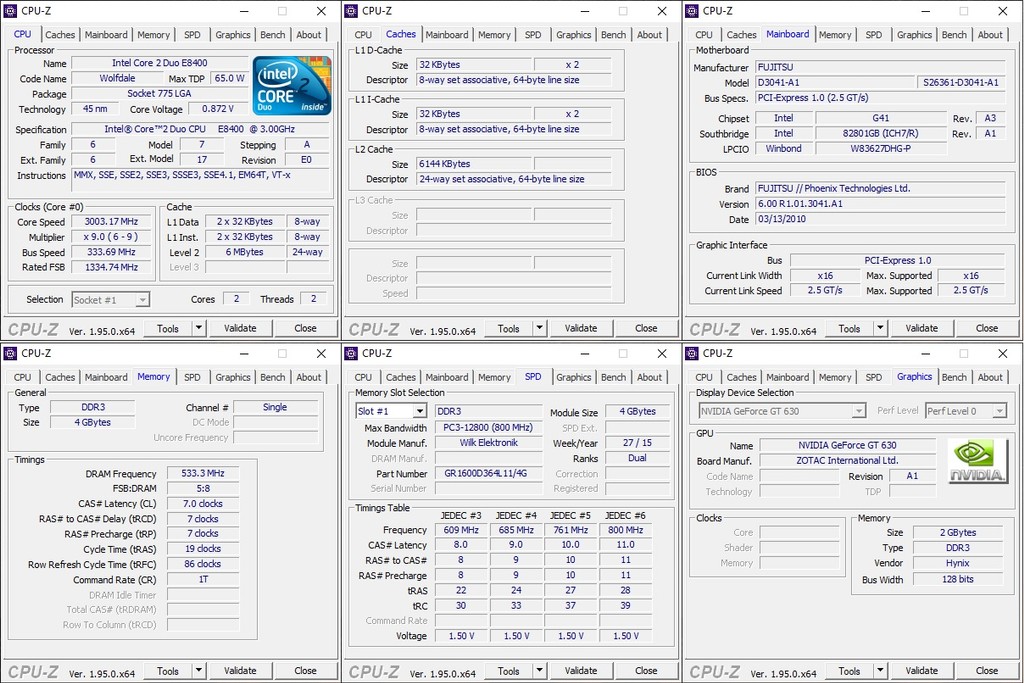Click the NVIDIA logo in Graphics tab
The image size is (1024, 683).
pyautogui.click(x=977, y=463)
